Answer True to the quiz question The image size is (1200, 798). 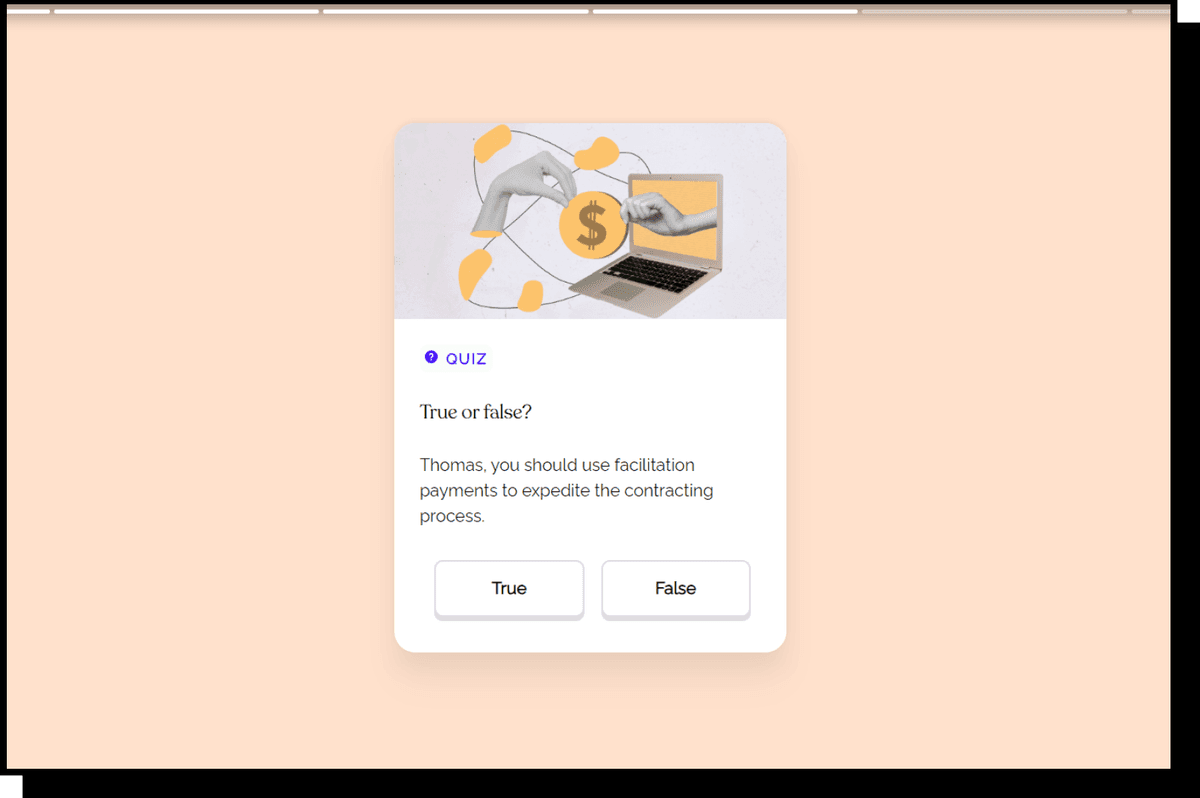509,588
